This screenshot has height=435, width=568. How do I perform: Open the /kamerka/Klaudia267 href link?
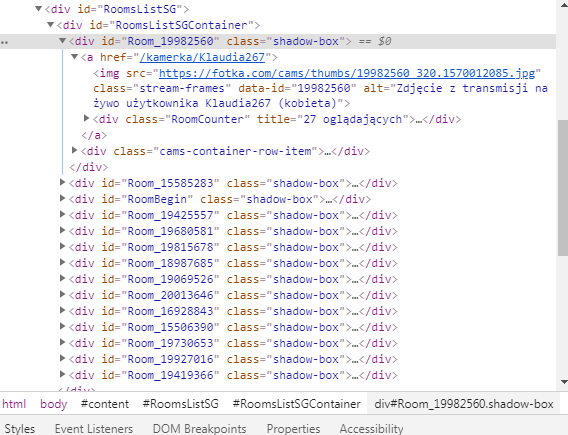(202, 57)
